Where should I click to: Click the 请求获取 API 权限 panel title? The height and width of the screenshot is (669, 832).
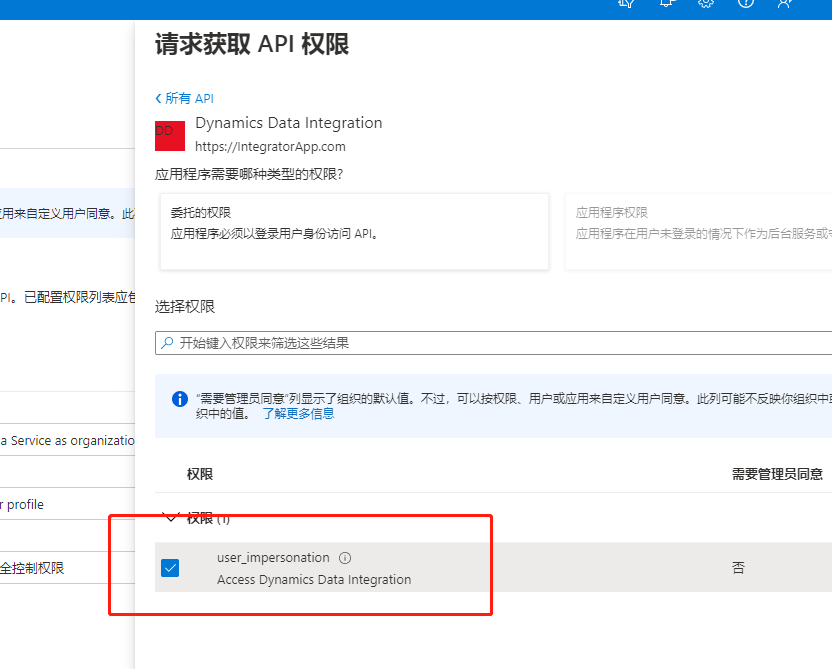(252, 44)
